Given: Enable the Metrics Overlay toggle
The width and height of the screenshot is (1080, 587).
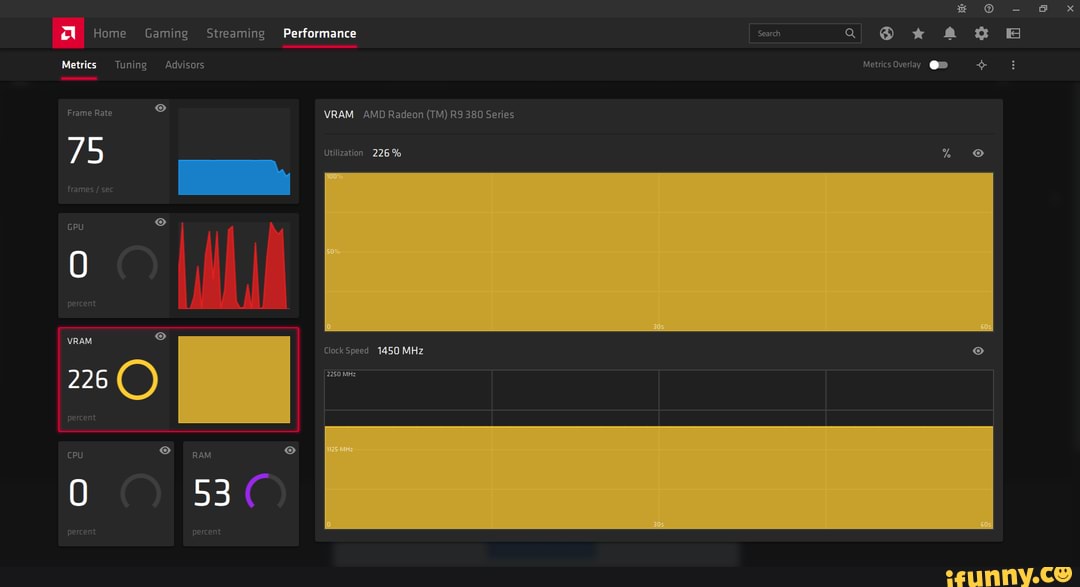Looking at the screenshot, I should 938,64.
